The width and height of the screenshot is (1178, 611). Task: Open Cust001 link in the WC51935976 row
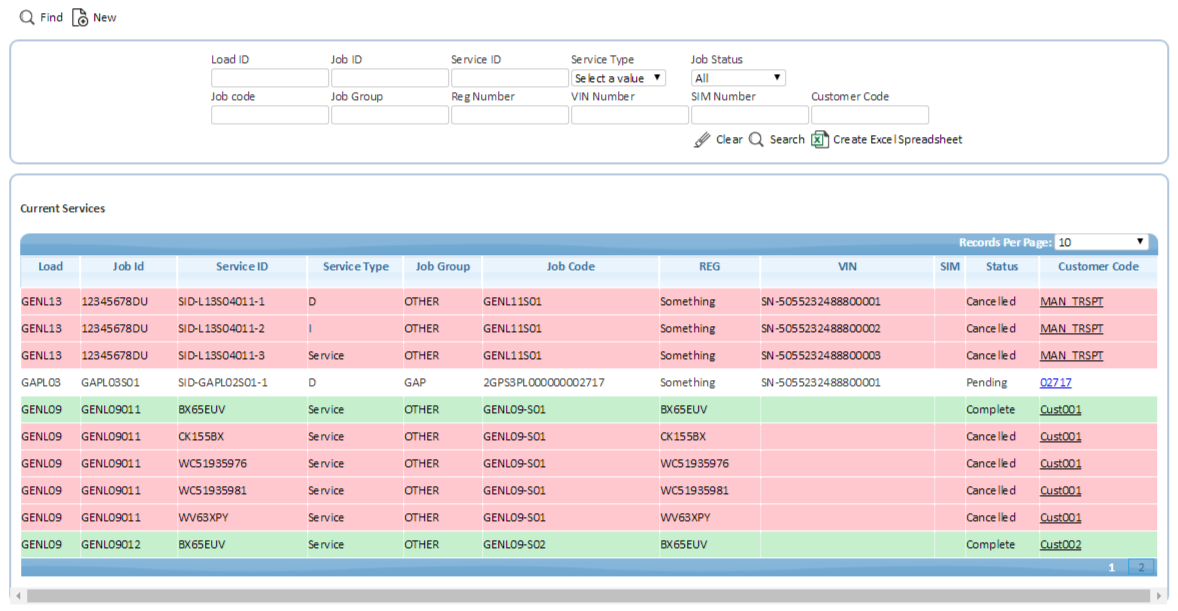click(x=1061, y=464)
